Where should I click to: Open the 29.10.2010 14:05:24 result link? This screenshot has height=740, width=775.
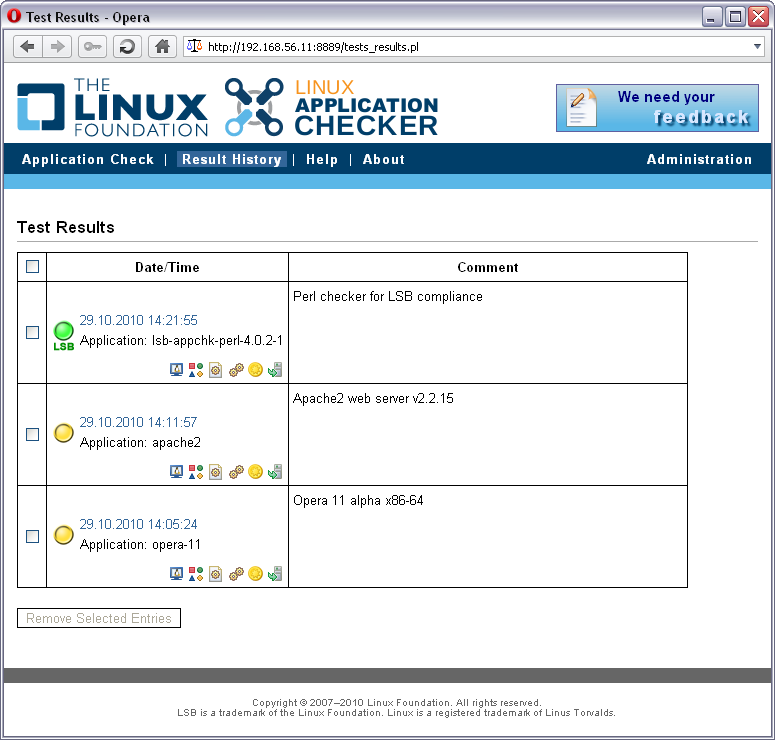point(138,524)
